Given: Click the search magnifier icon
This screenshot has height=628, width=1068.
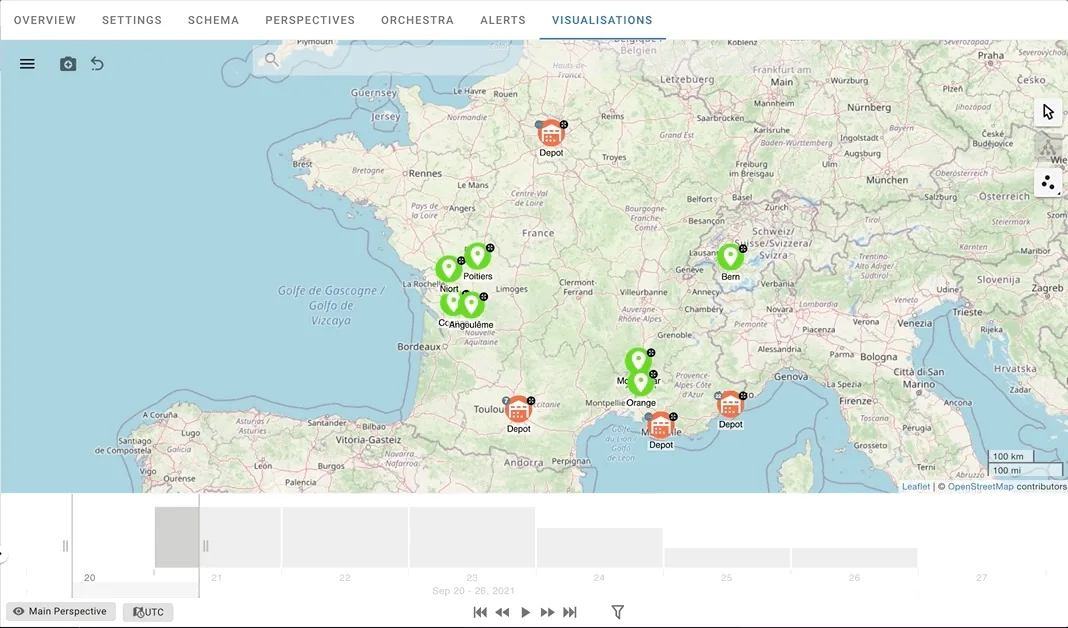Looking at the screenshot, I should click(272, 60).
